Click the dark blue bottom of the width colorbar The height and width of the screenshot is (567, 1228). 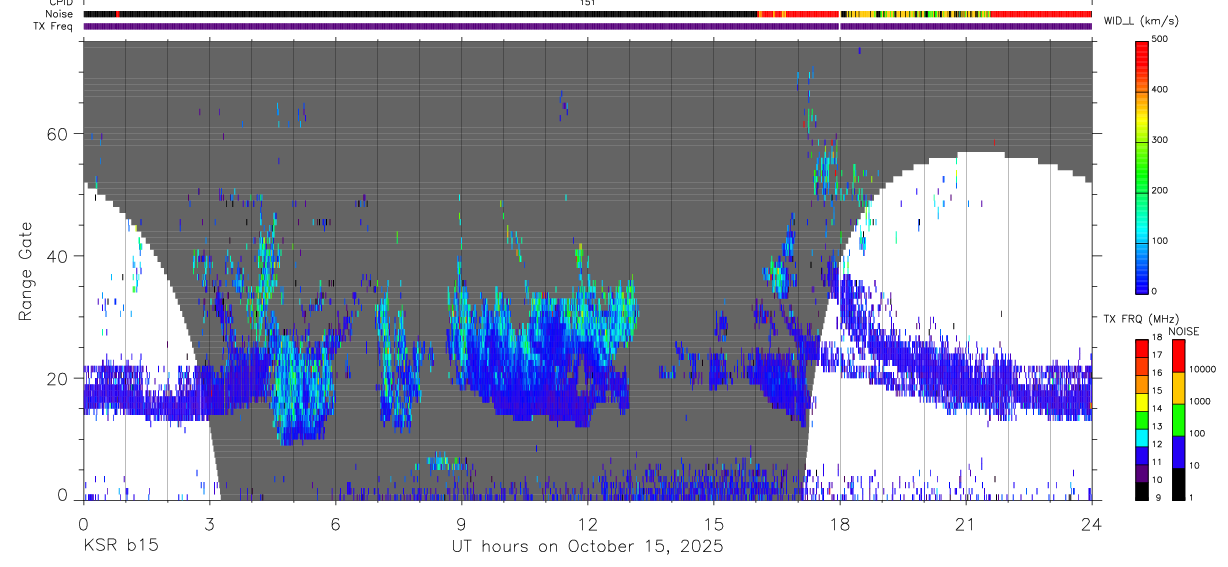click(x=1142, y=280)
